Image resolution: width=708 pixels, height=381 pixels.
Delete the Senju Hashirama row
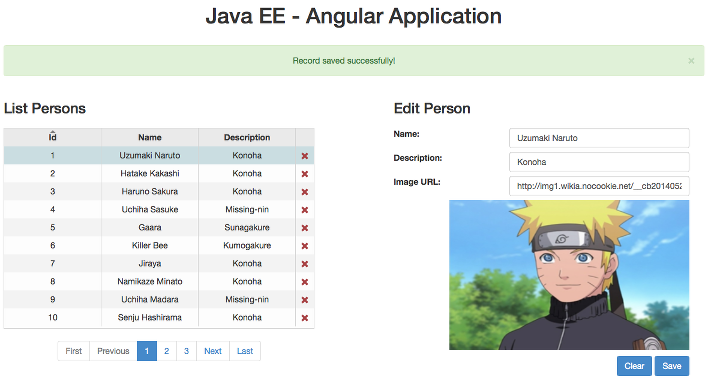pyautogui.click(x=305, y=318)
